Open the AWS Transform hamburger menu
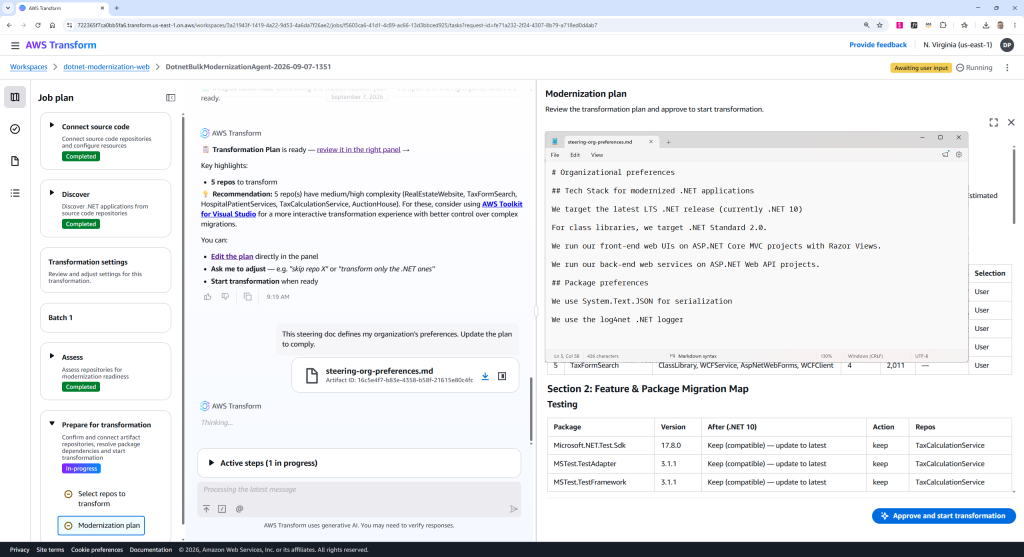The height and width of the screenshot is (557, 1024). point(14,45)
